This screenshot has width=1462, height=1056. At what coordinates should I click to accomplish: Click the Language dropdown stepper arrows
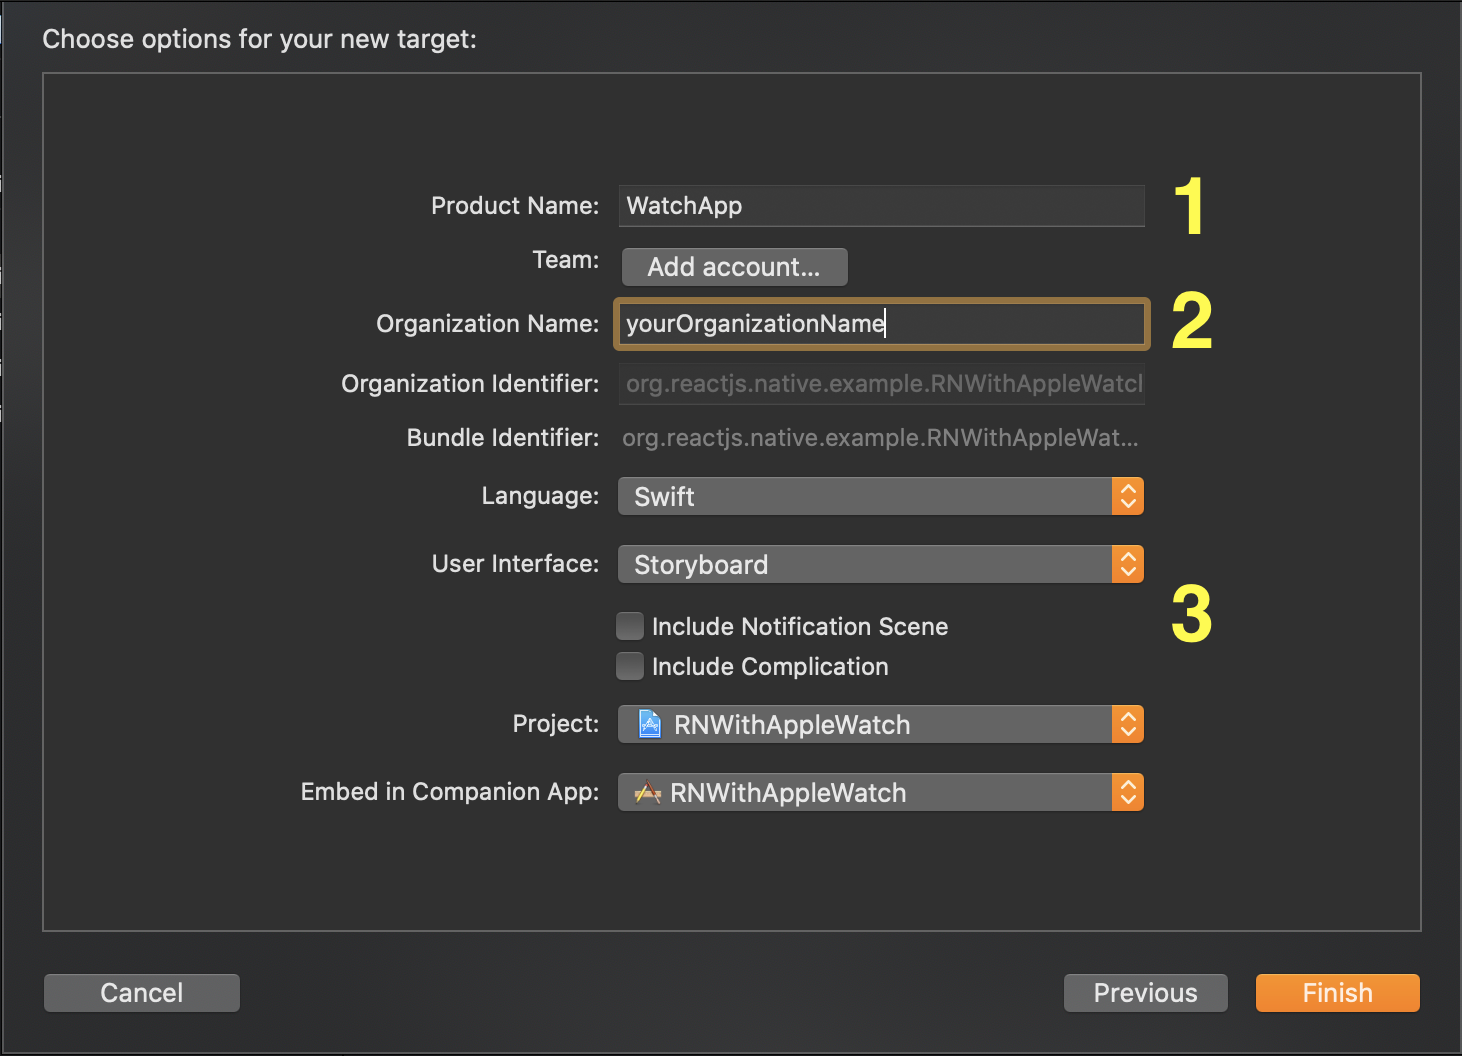click(x=1127, y=496)
